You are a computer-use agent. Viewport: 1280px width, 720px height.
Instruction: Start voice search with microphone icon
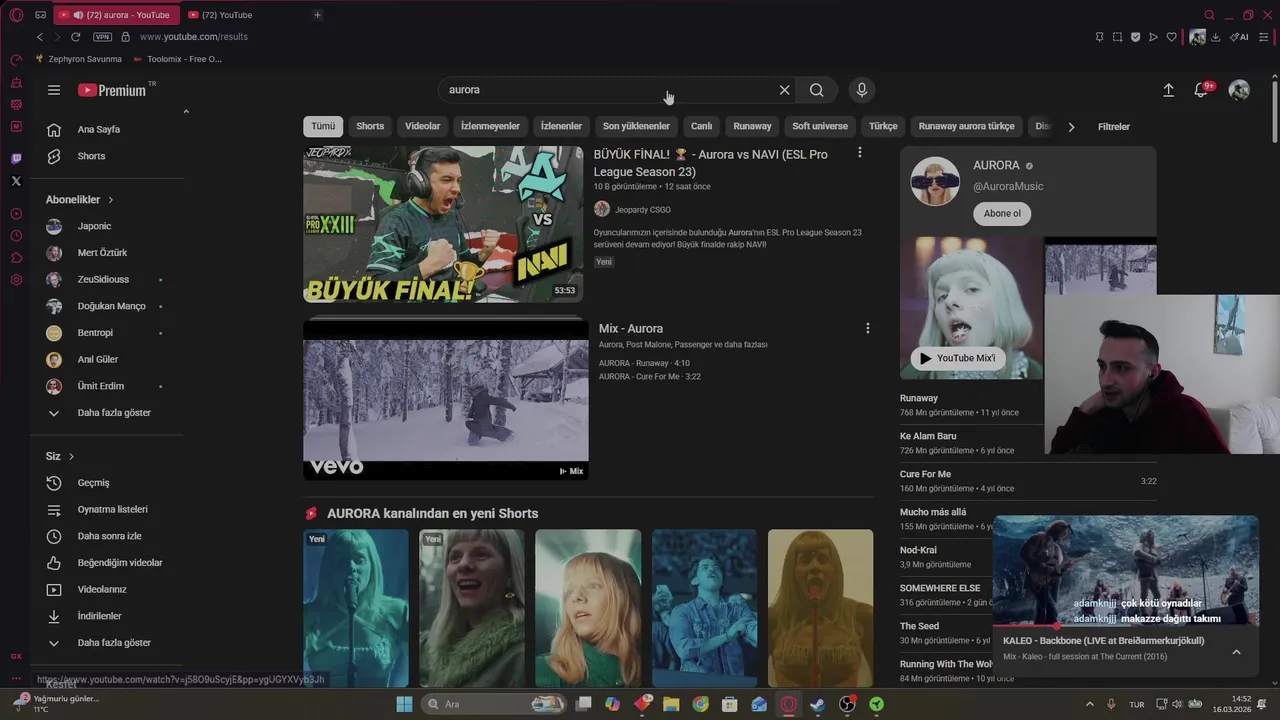click(x=862, y=90)
